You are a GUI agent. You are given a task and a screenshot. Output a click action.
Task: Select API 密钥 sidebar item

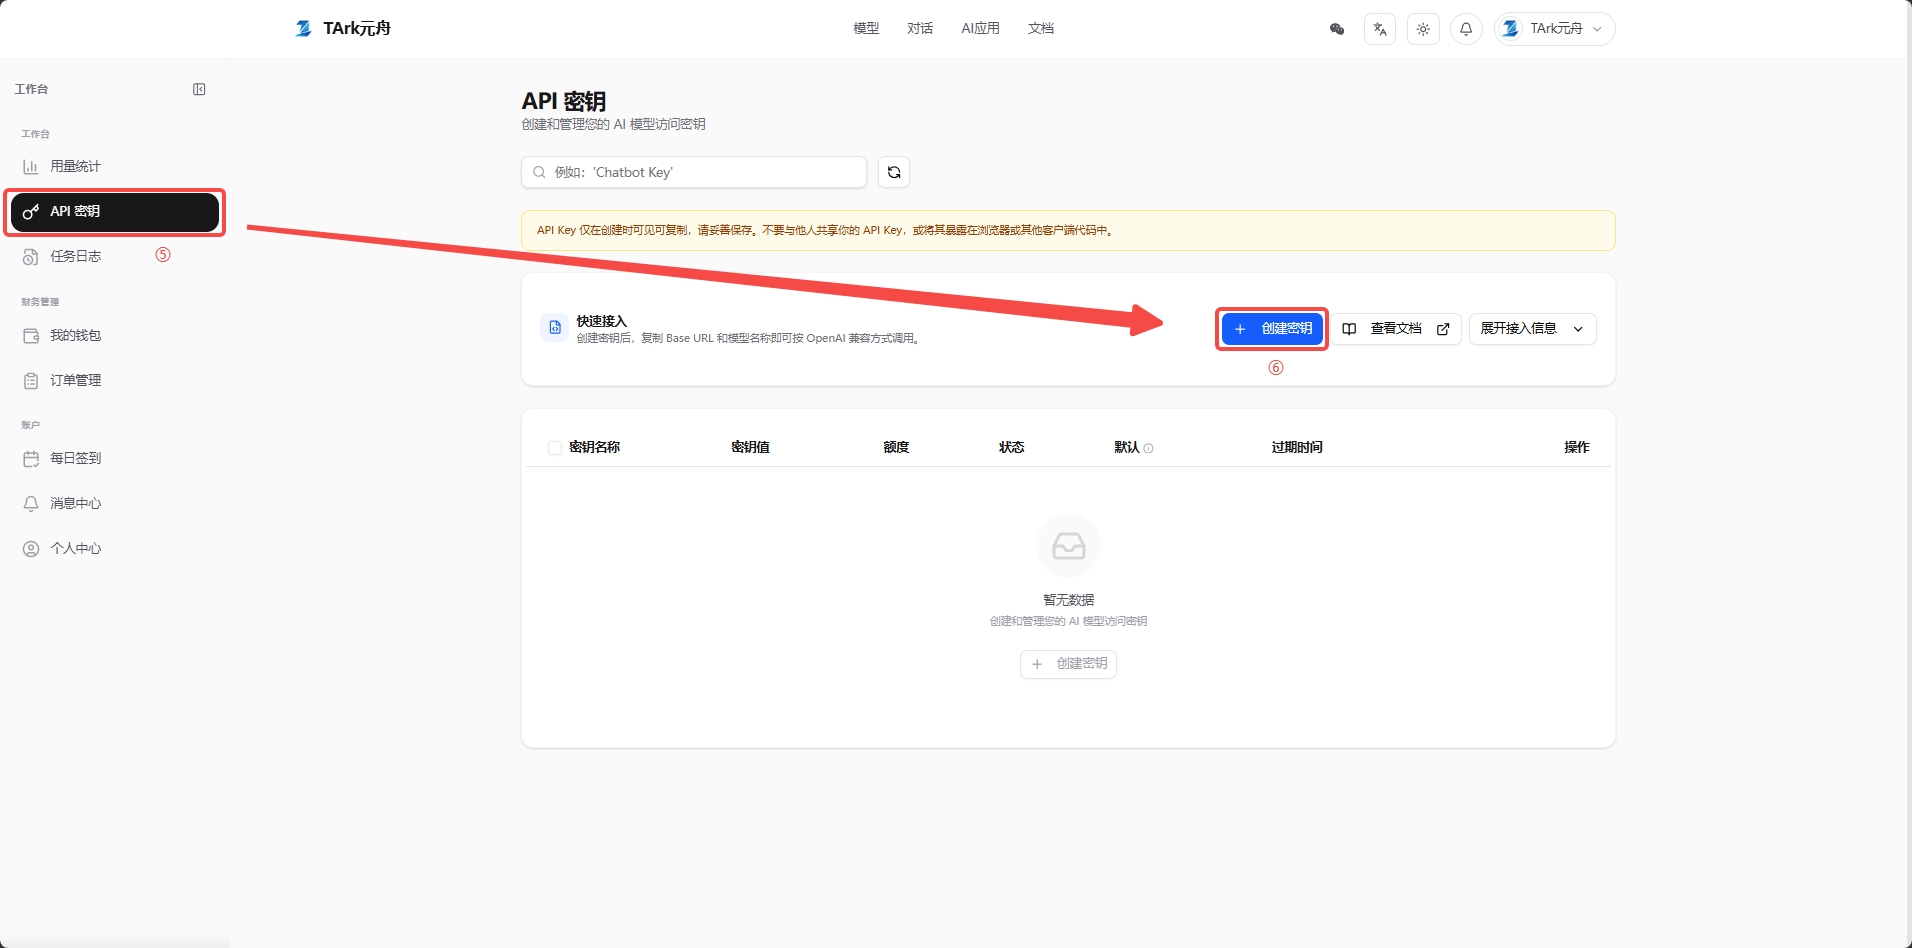tap(115, 211)
